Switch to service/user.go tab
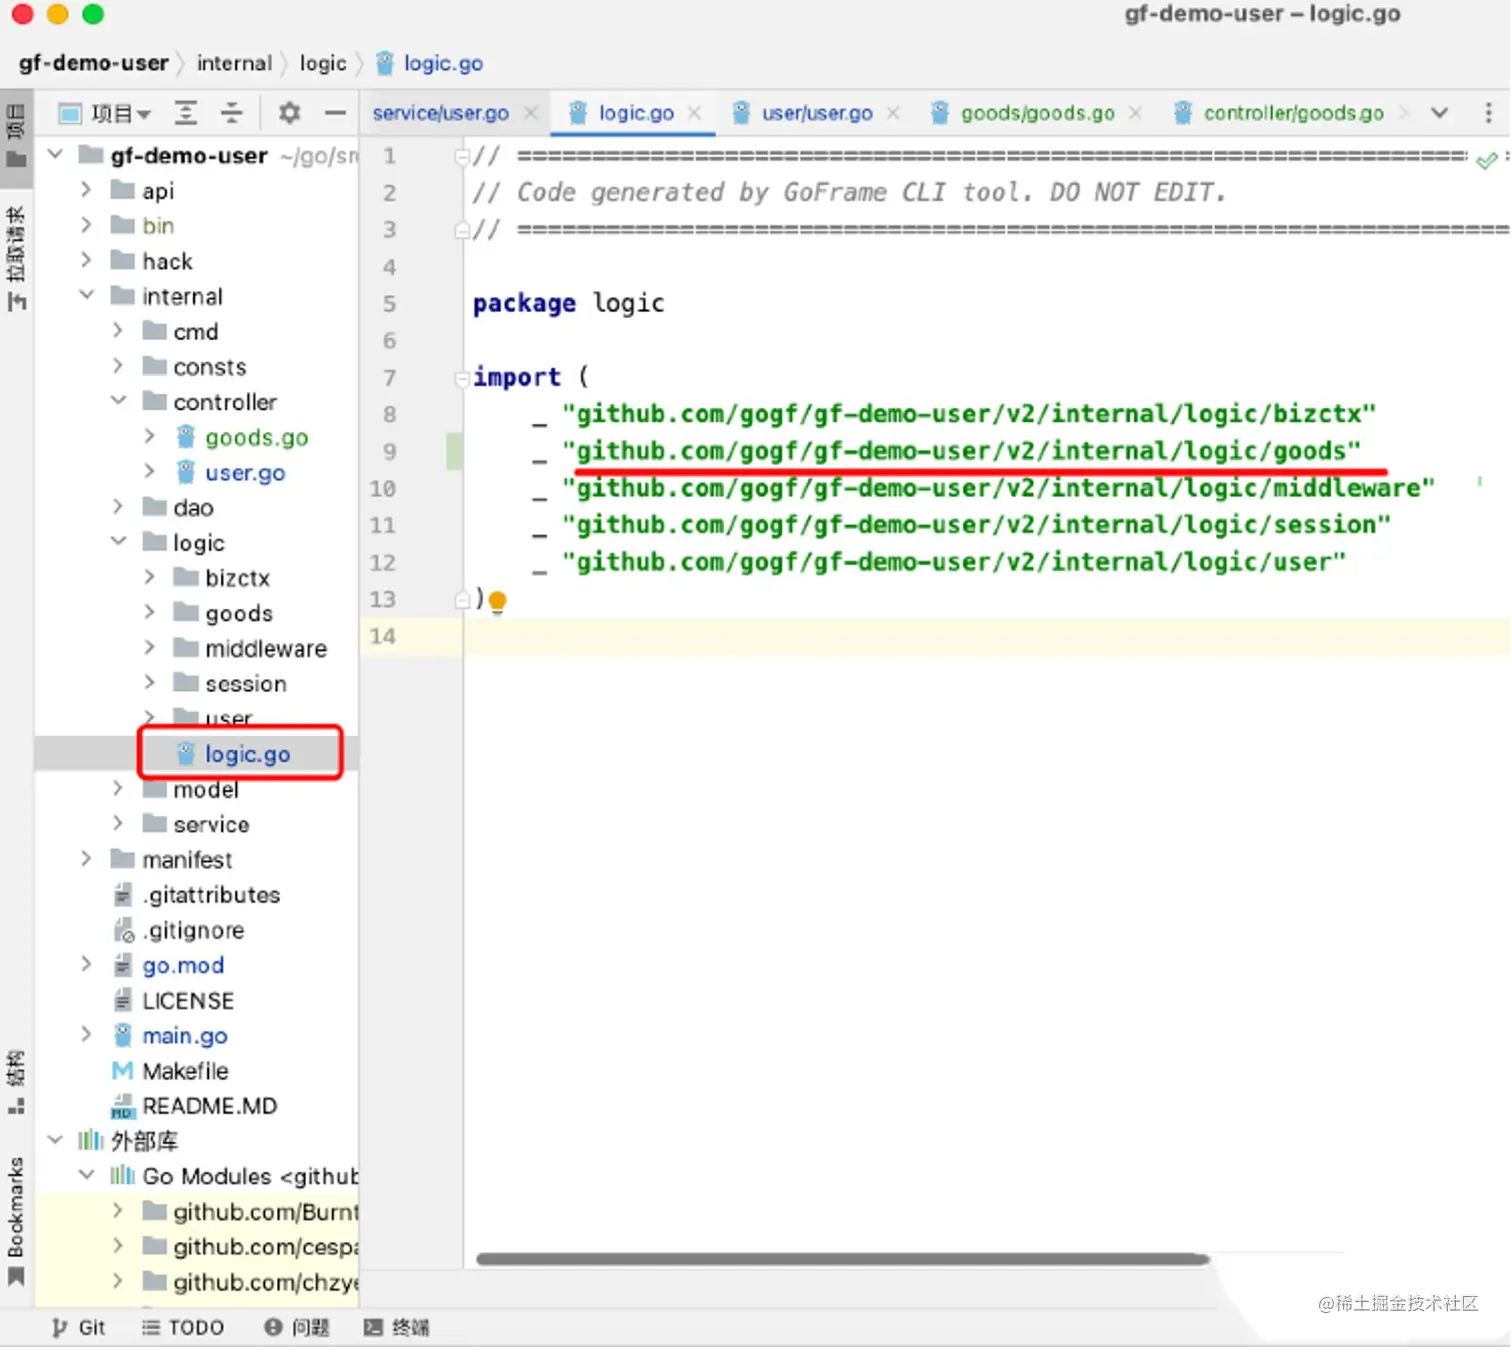The height and width of the screenshot is (1347, 1512). (x=441, y=113)
